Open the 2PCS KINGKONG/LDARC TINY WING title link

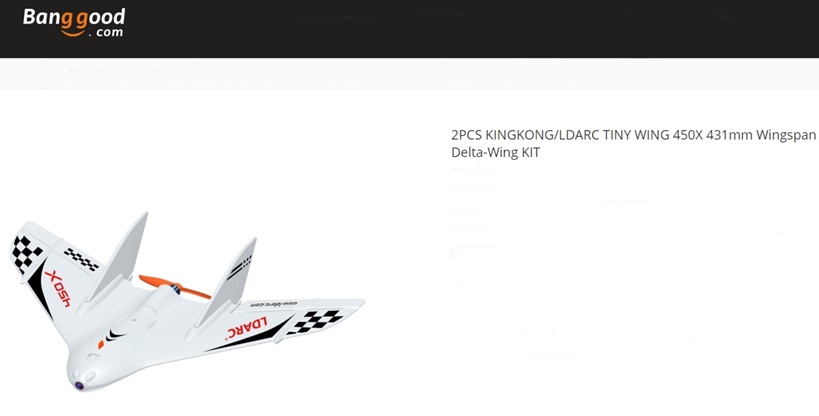tap(633, 144)
